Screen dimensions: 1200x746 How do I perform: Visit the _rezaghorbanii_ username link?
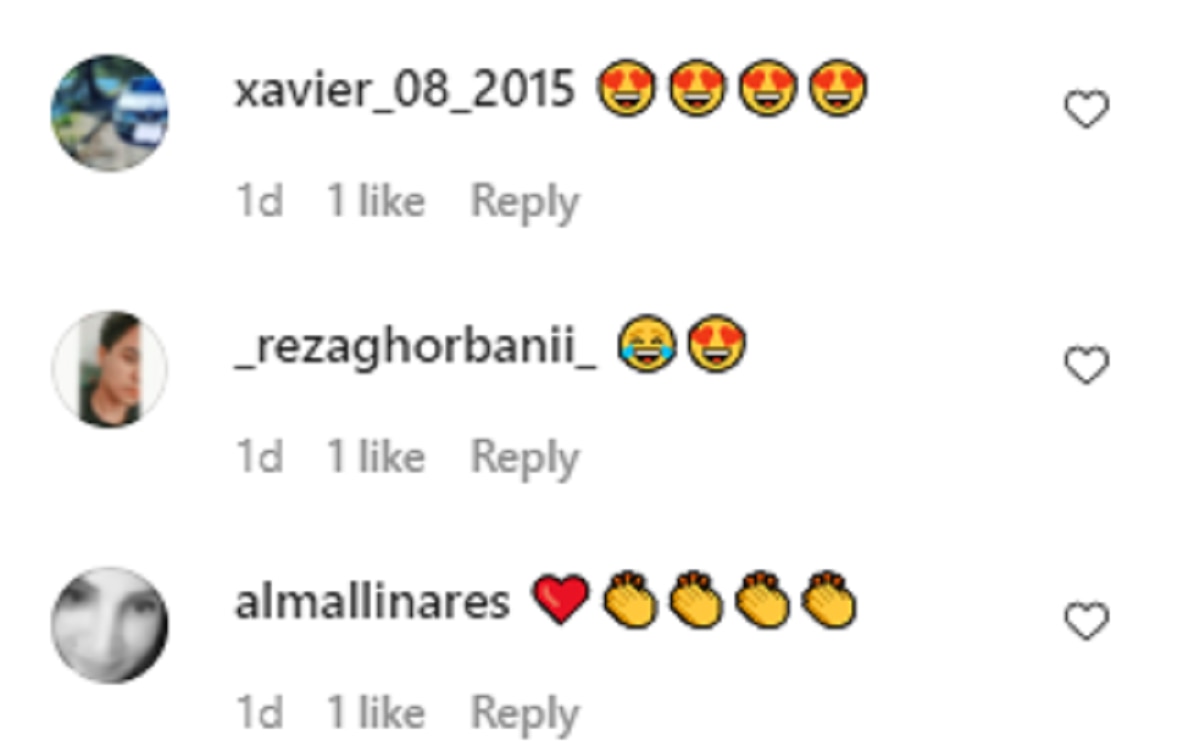[415, 348]
